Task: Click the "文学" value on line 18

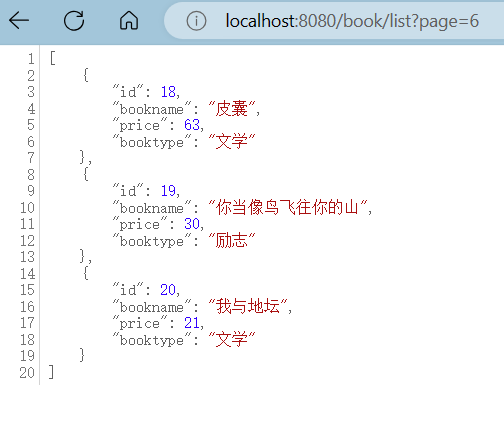Action: pos(232,339)
